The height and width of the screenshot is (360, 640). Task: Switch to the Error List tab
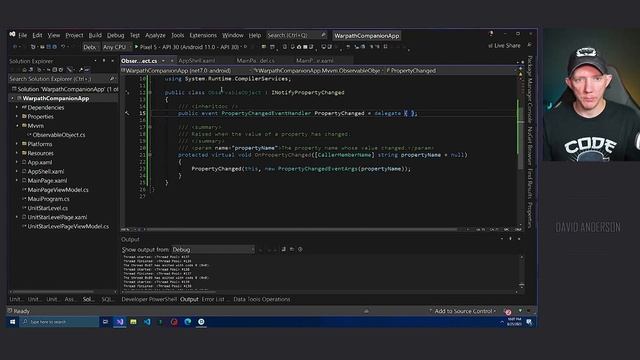[x=213, y=299]
